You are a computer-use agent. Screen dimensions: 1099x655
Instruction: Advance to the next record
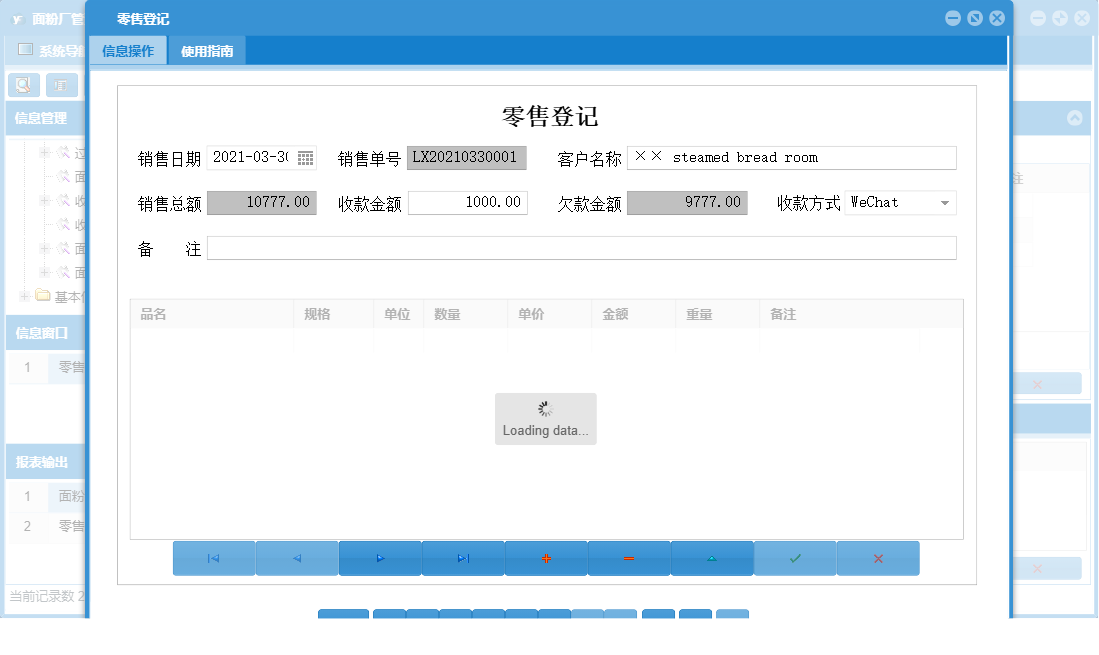[379, 558]
